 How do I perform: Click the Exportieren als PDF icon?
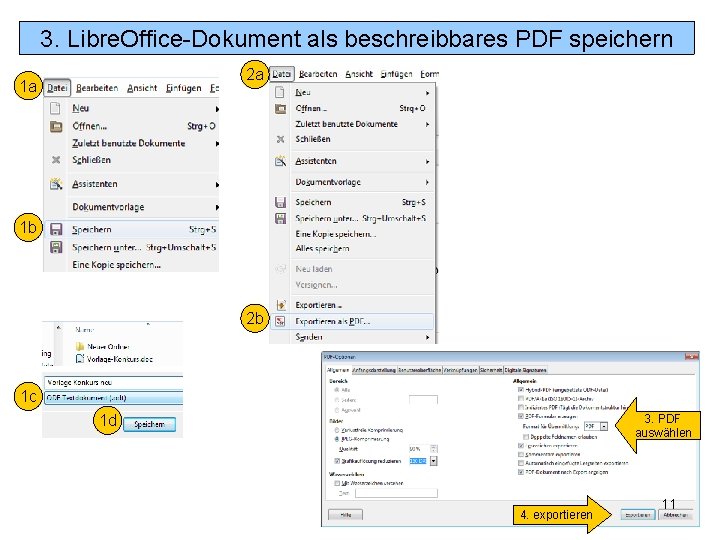tap(280, 321)
